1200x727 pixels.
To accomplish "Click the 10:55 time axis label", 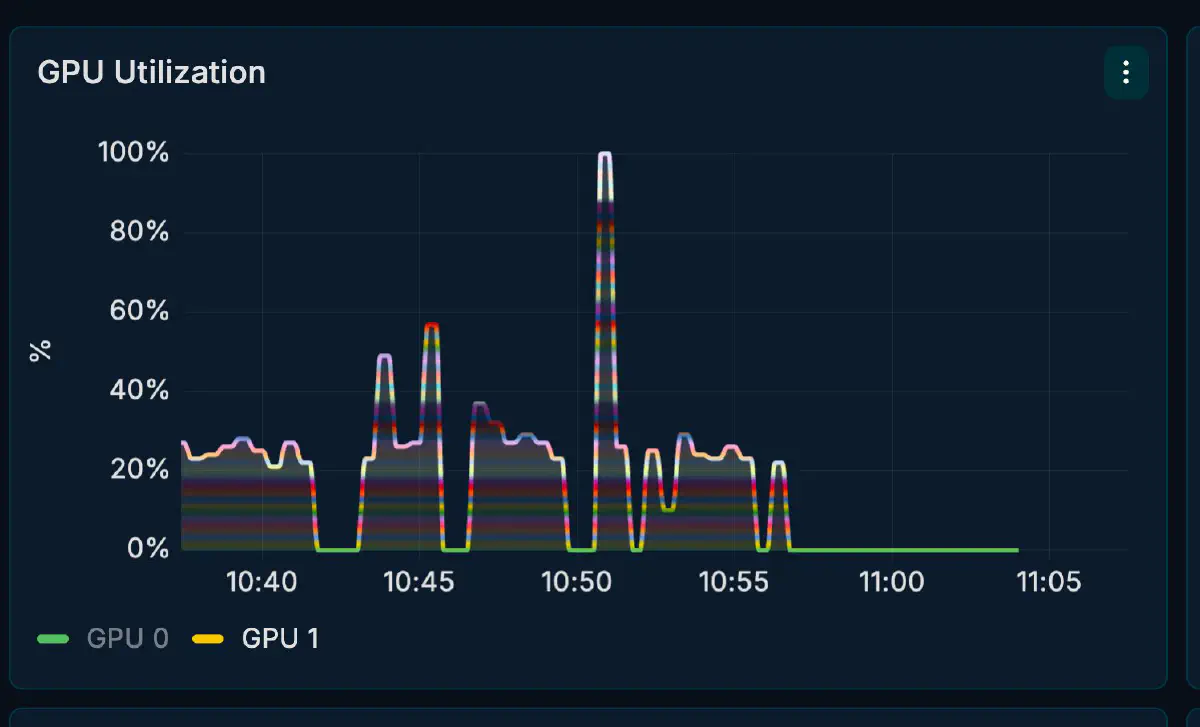I will [x=734, y=582].
